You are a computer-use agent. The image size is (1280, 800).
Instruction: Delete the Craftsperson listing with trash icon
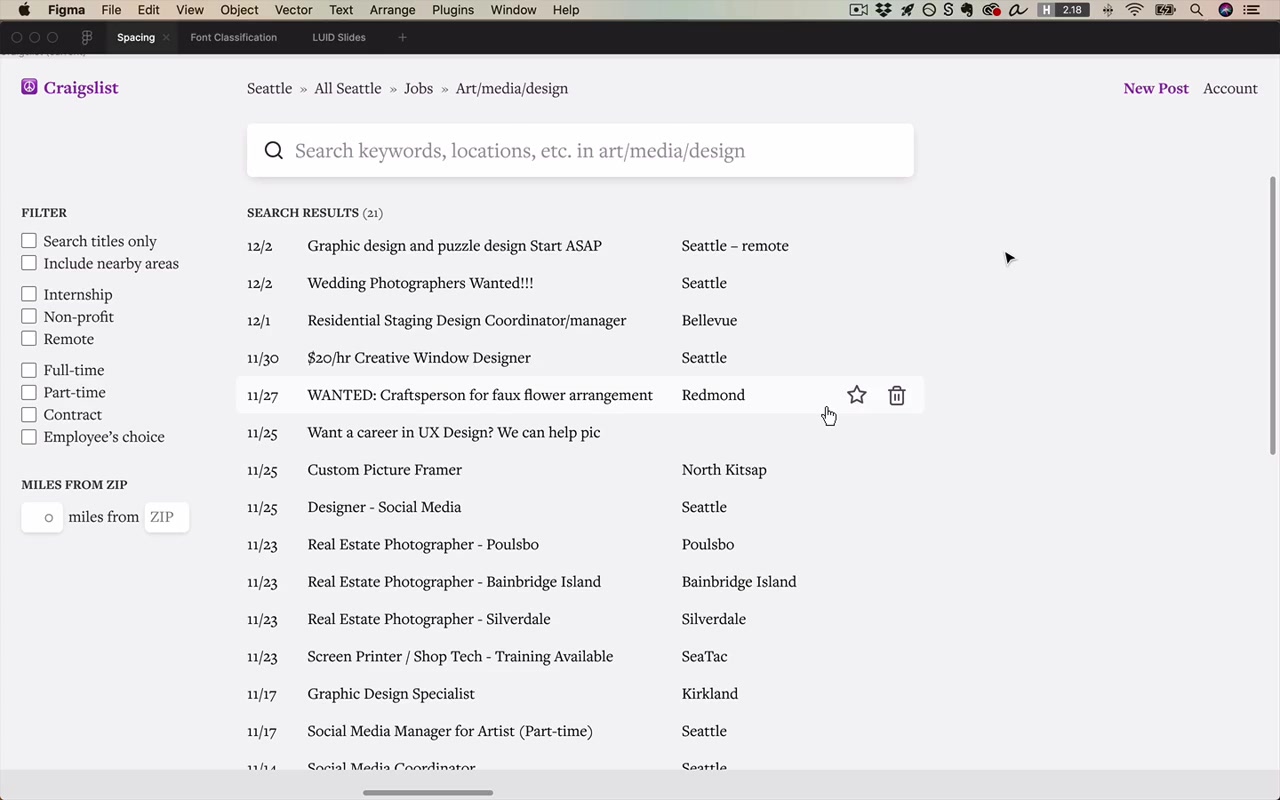[x=897, y=395]
